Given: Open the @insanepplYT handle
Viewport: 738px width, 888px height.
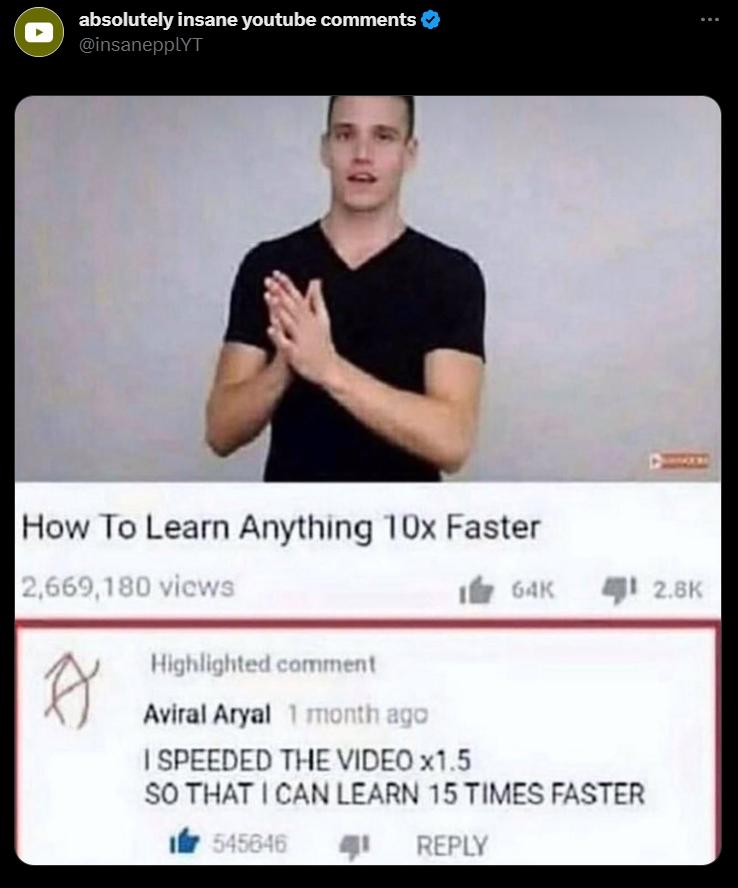Looking at the screenshot, I should click(x=140, y=45).
